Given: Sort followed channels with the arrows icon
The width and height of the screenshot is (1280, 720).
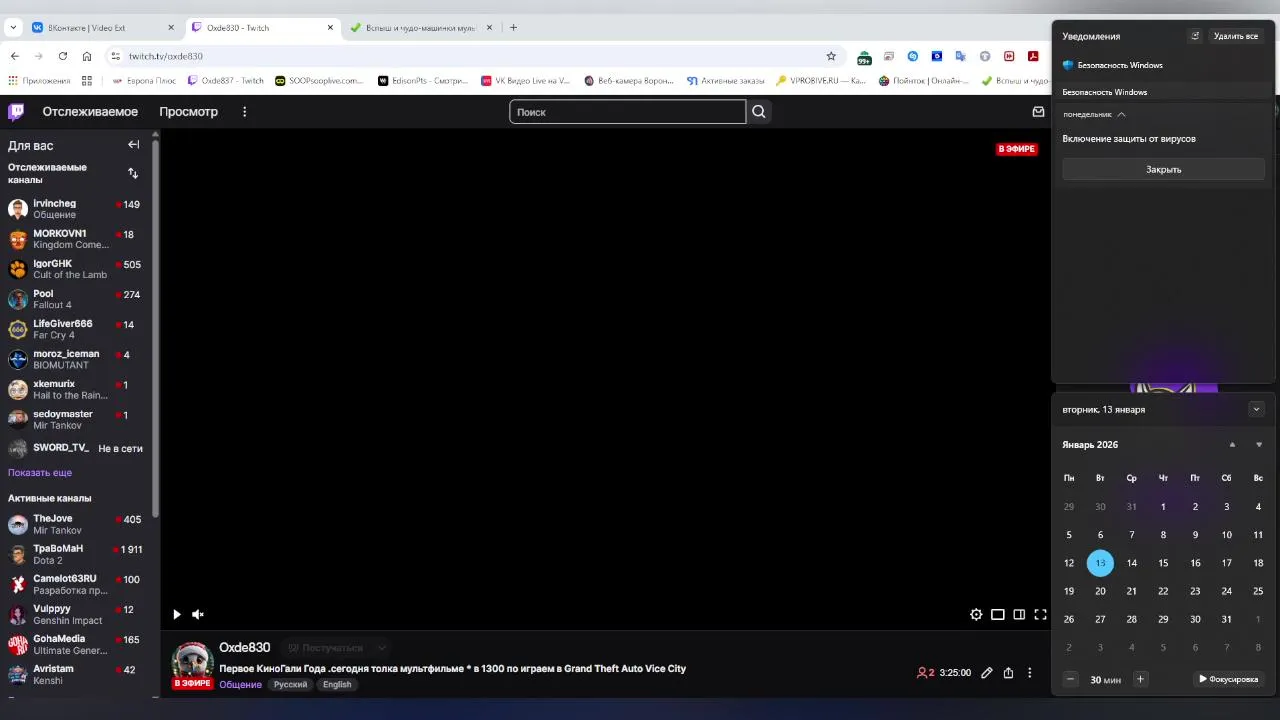Looking at the screenshot, I should point(133,173).
